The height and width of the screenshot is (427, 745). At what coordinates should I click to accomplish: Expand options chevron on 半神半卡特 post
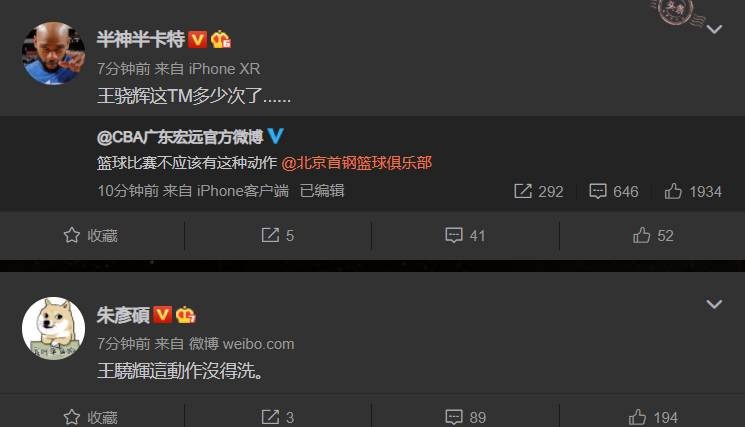point(714,29)
